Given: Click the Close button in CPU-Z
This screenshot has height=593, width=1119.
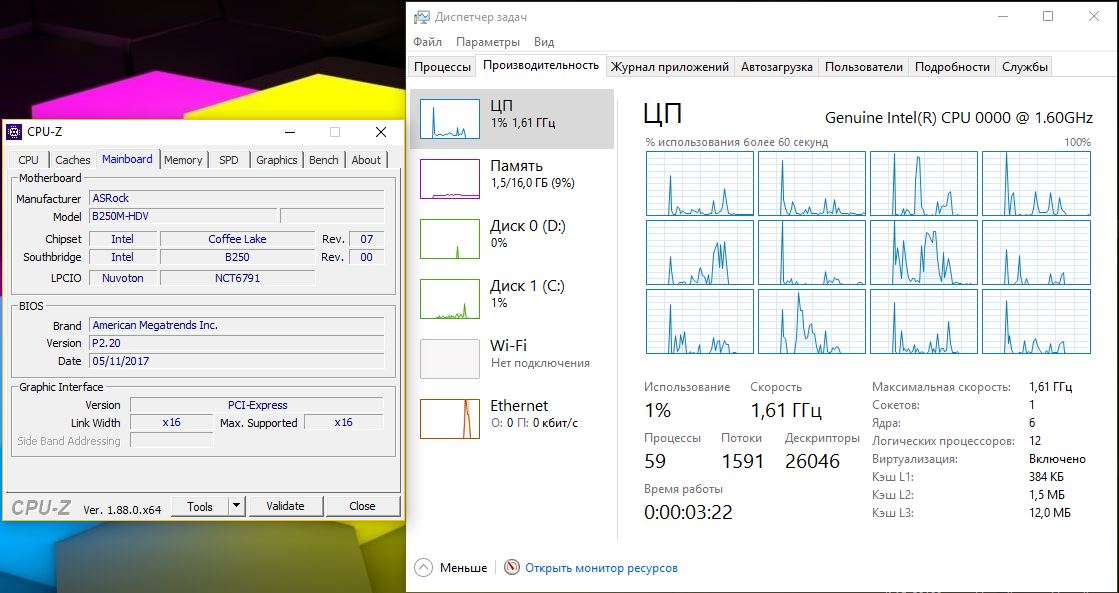Looking at the screenshot, I should click(363, 506).
